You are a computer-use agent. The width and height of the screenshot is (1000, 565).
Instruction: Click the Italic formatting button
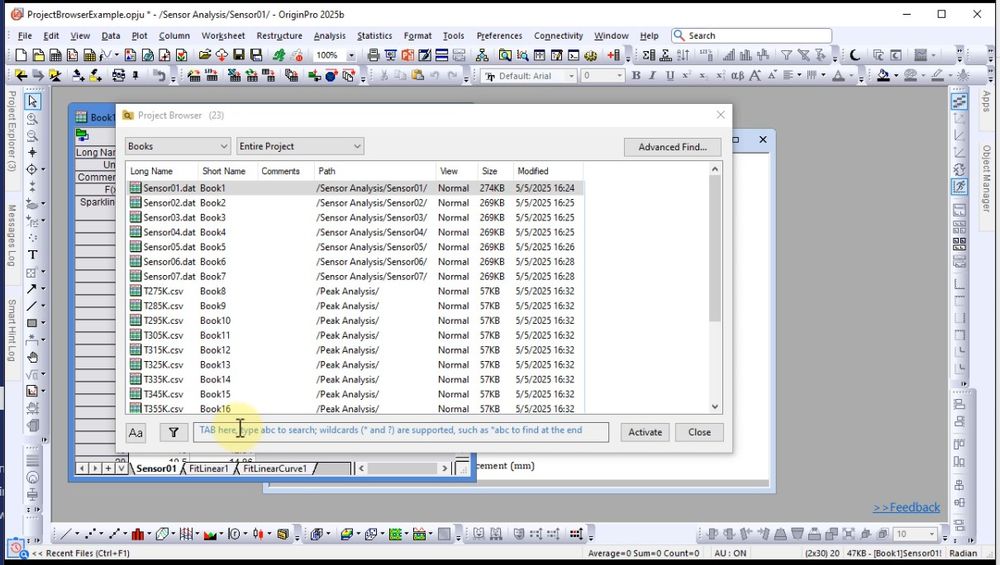point(652,76)
